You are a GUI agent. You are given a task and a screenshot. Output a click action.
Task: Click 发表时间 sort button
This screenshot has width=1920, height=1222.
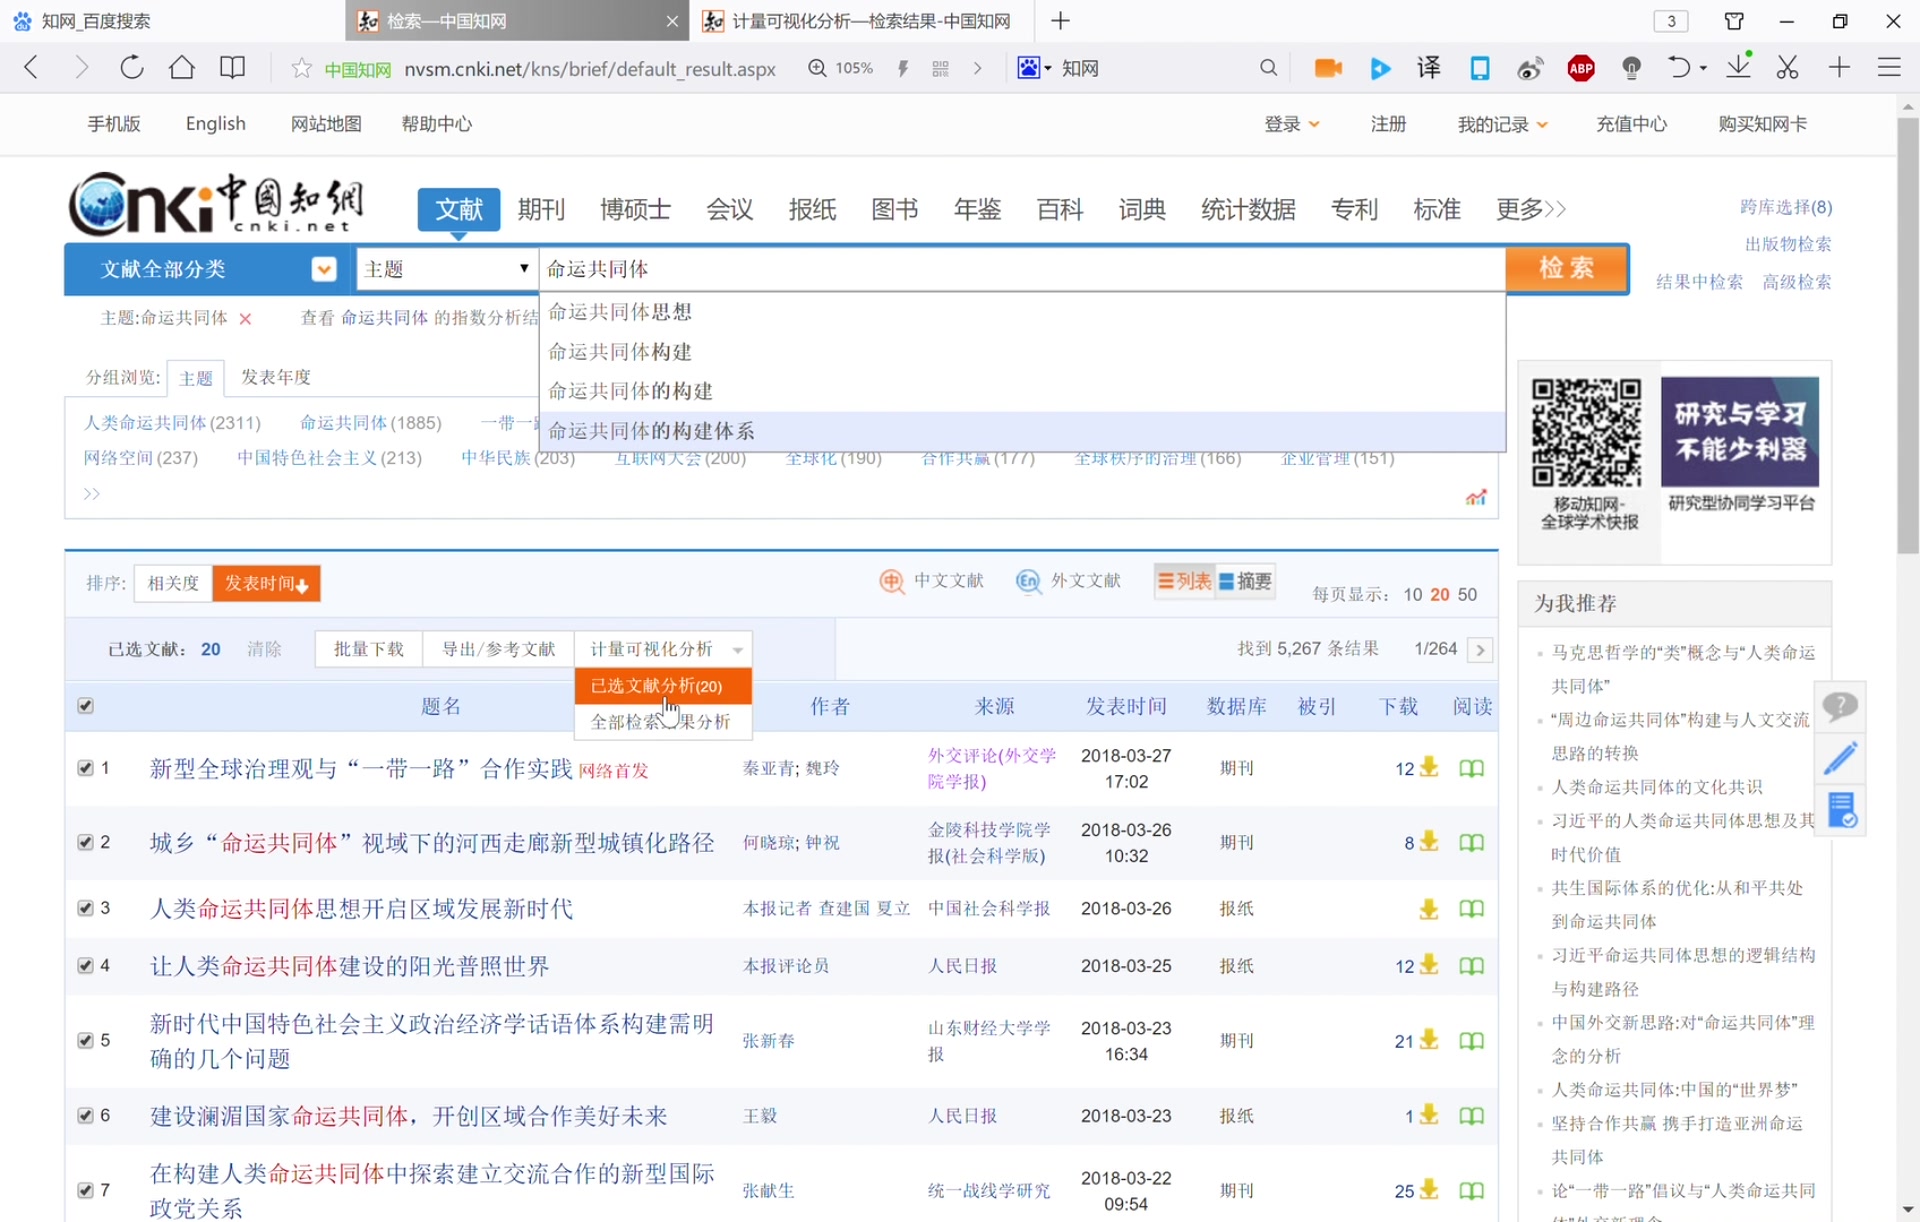point(266,582)
